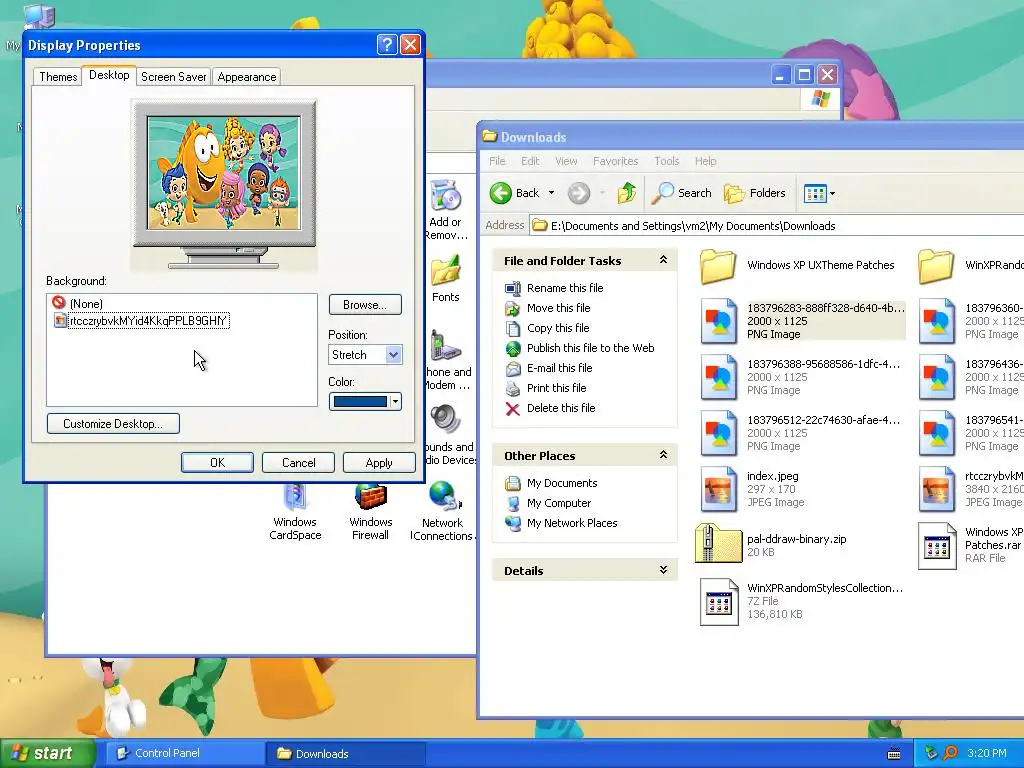The image size is (1024, 768).
Task: Select Windows XP Patches.rar file
Action: (x=971, y=545)
